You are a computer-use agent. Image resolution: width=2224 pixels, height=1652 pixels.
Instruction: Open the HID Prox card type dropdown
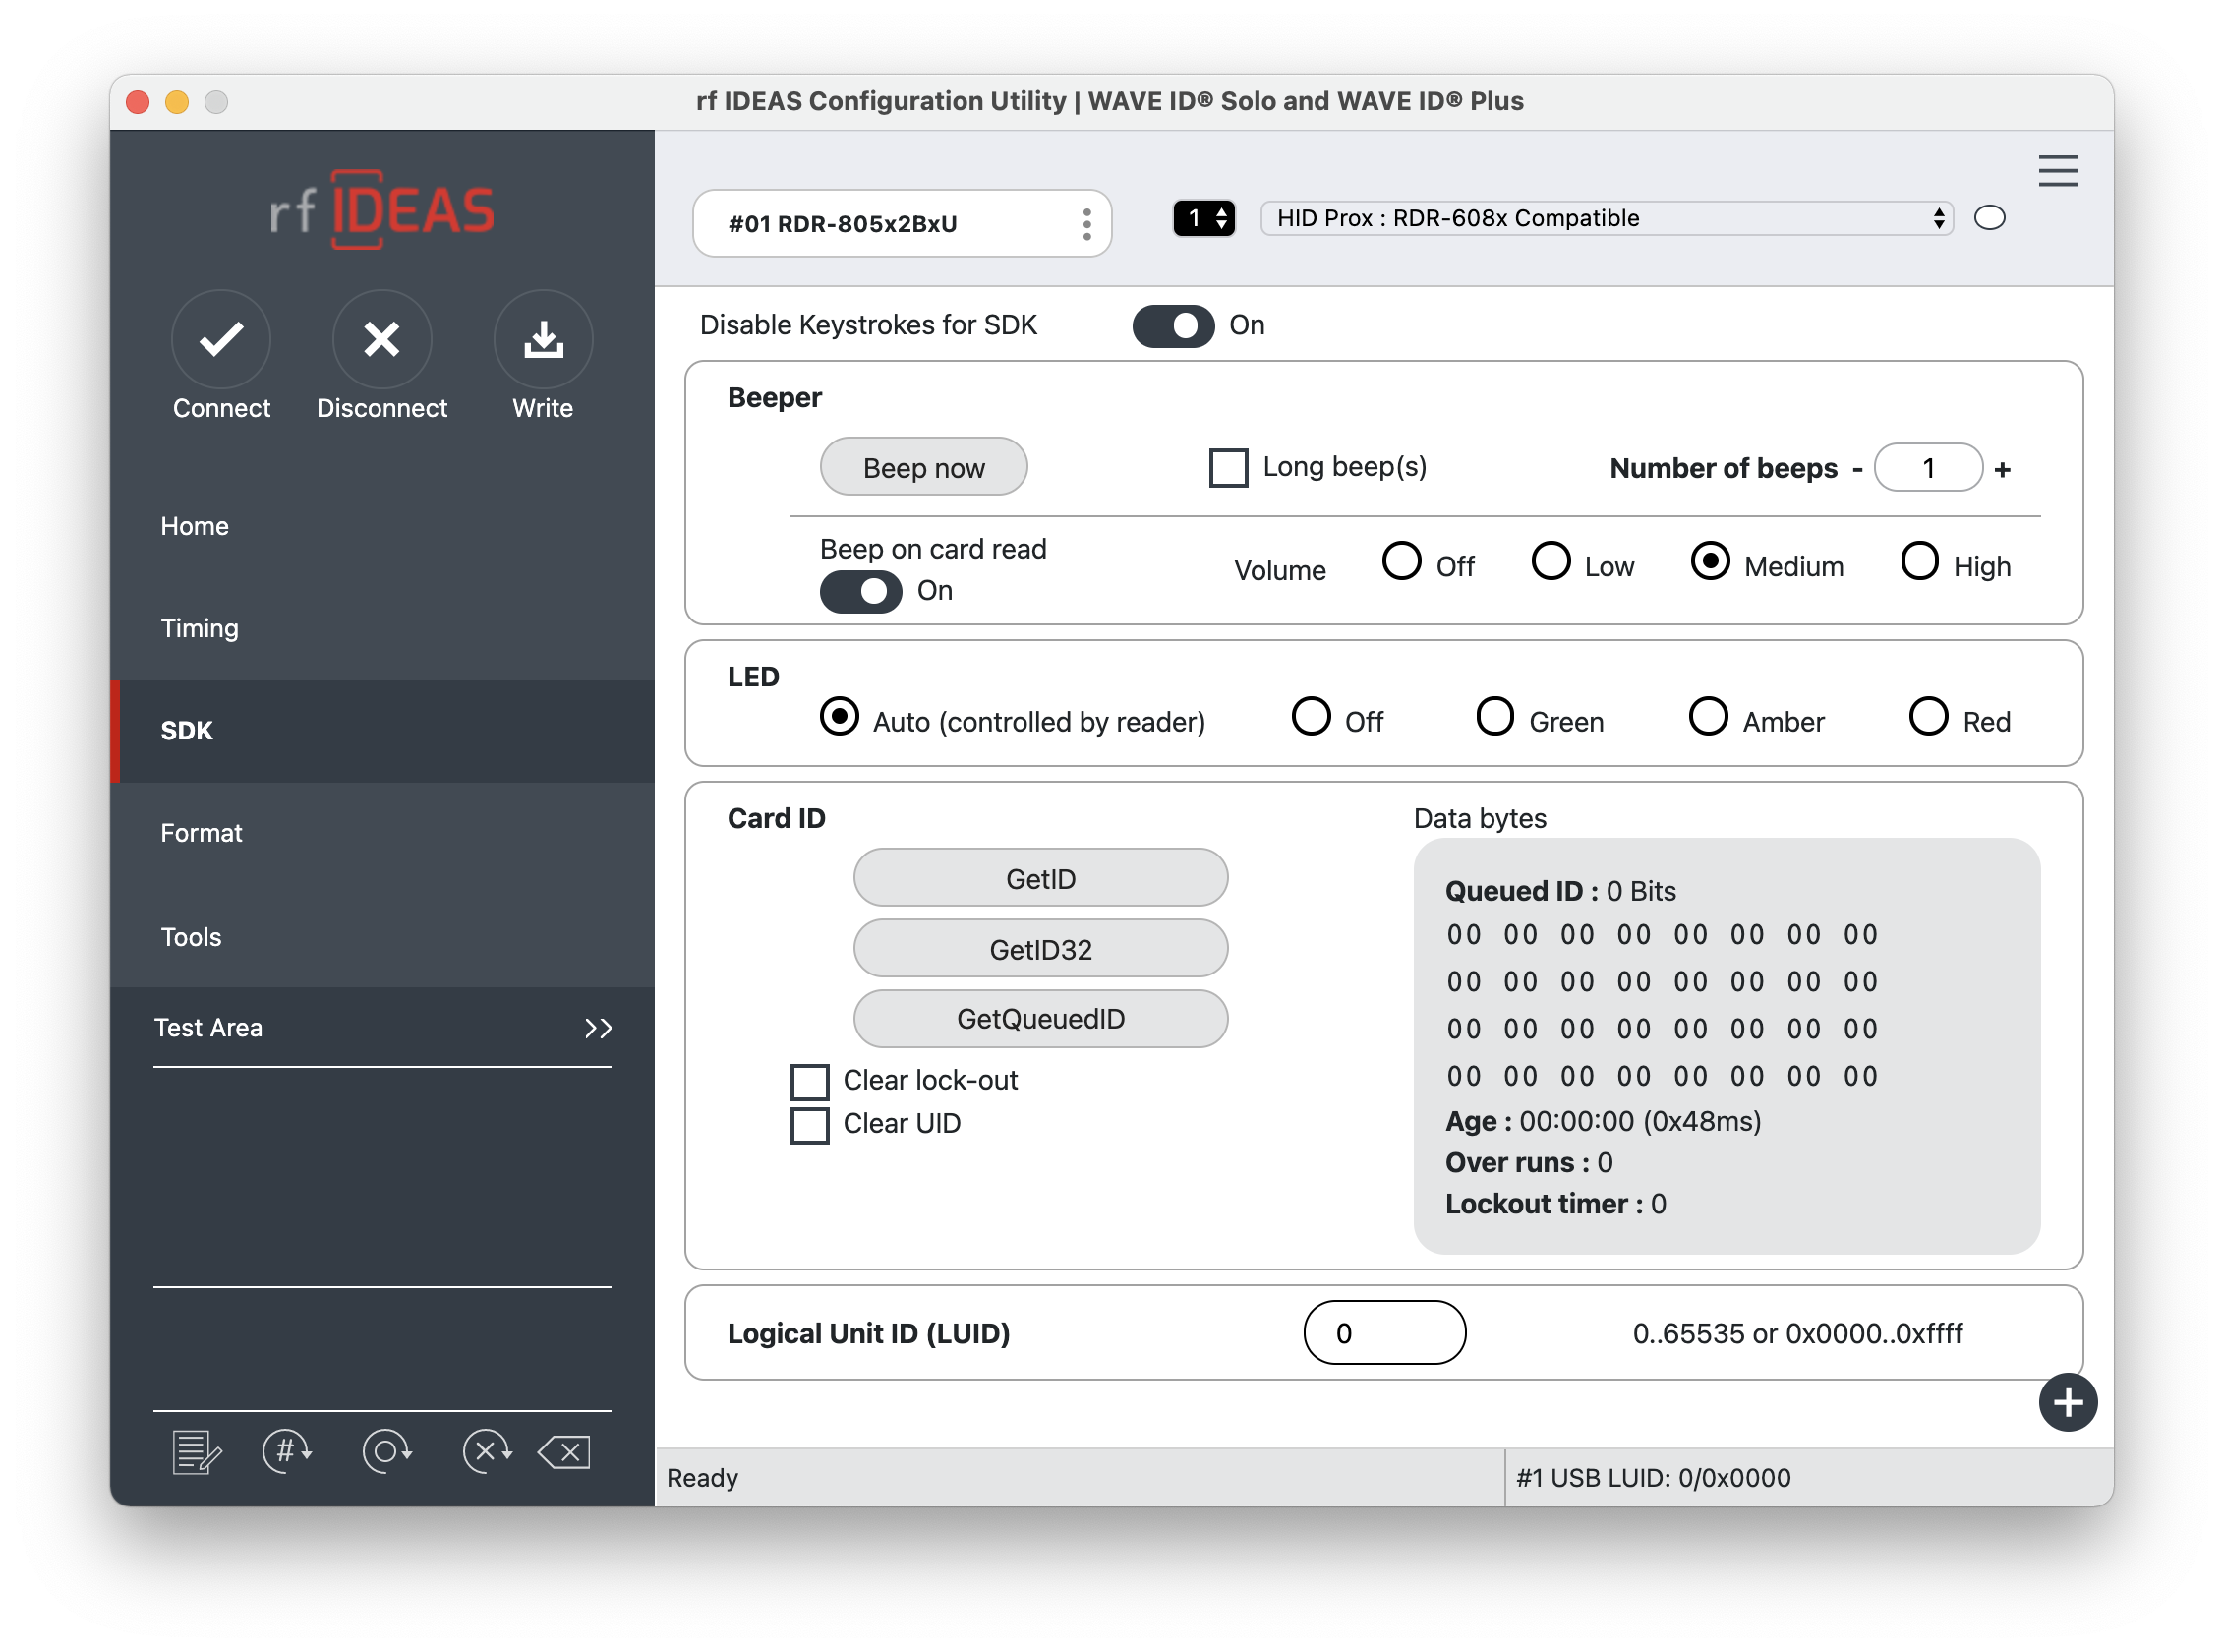[x=1606, y=218]
